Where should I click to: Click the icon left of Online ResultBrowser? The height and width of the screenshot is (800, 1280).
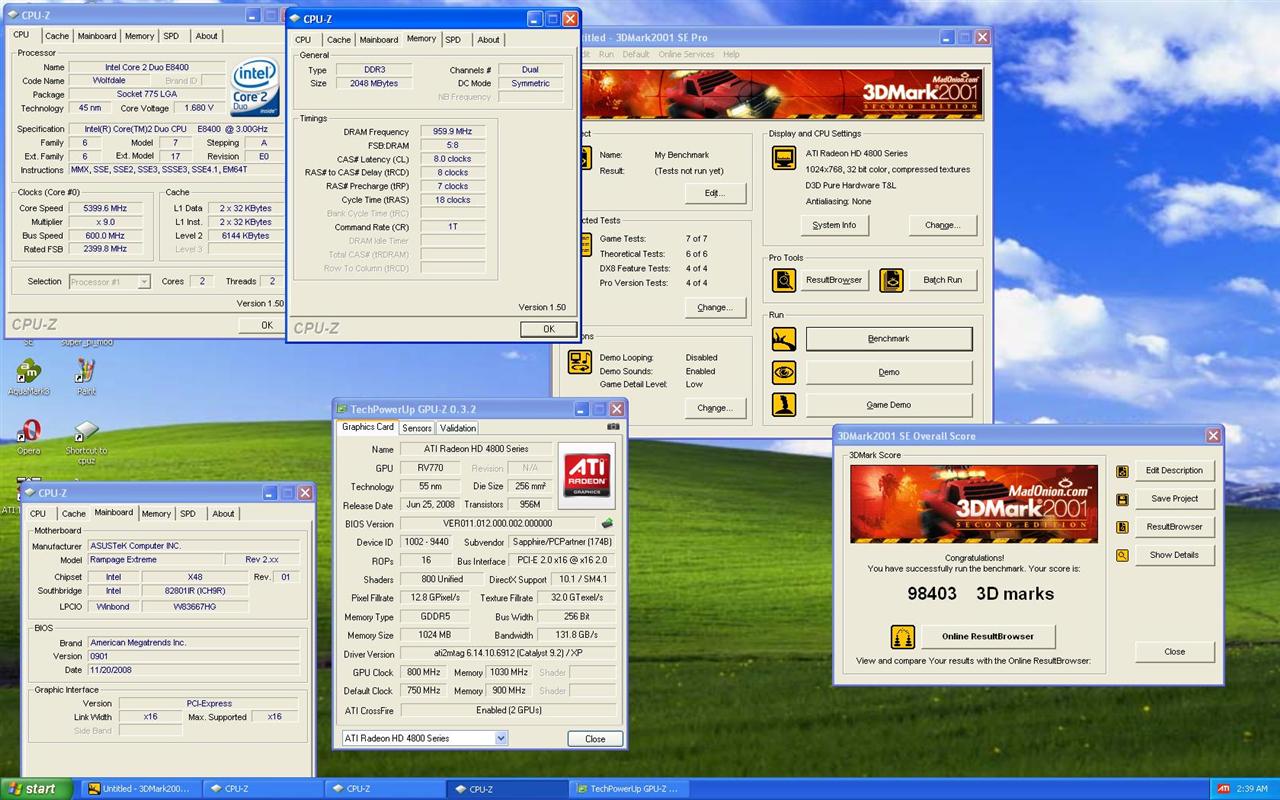[903, 636]
